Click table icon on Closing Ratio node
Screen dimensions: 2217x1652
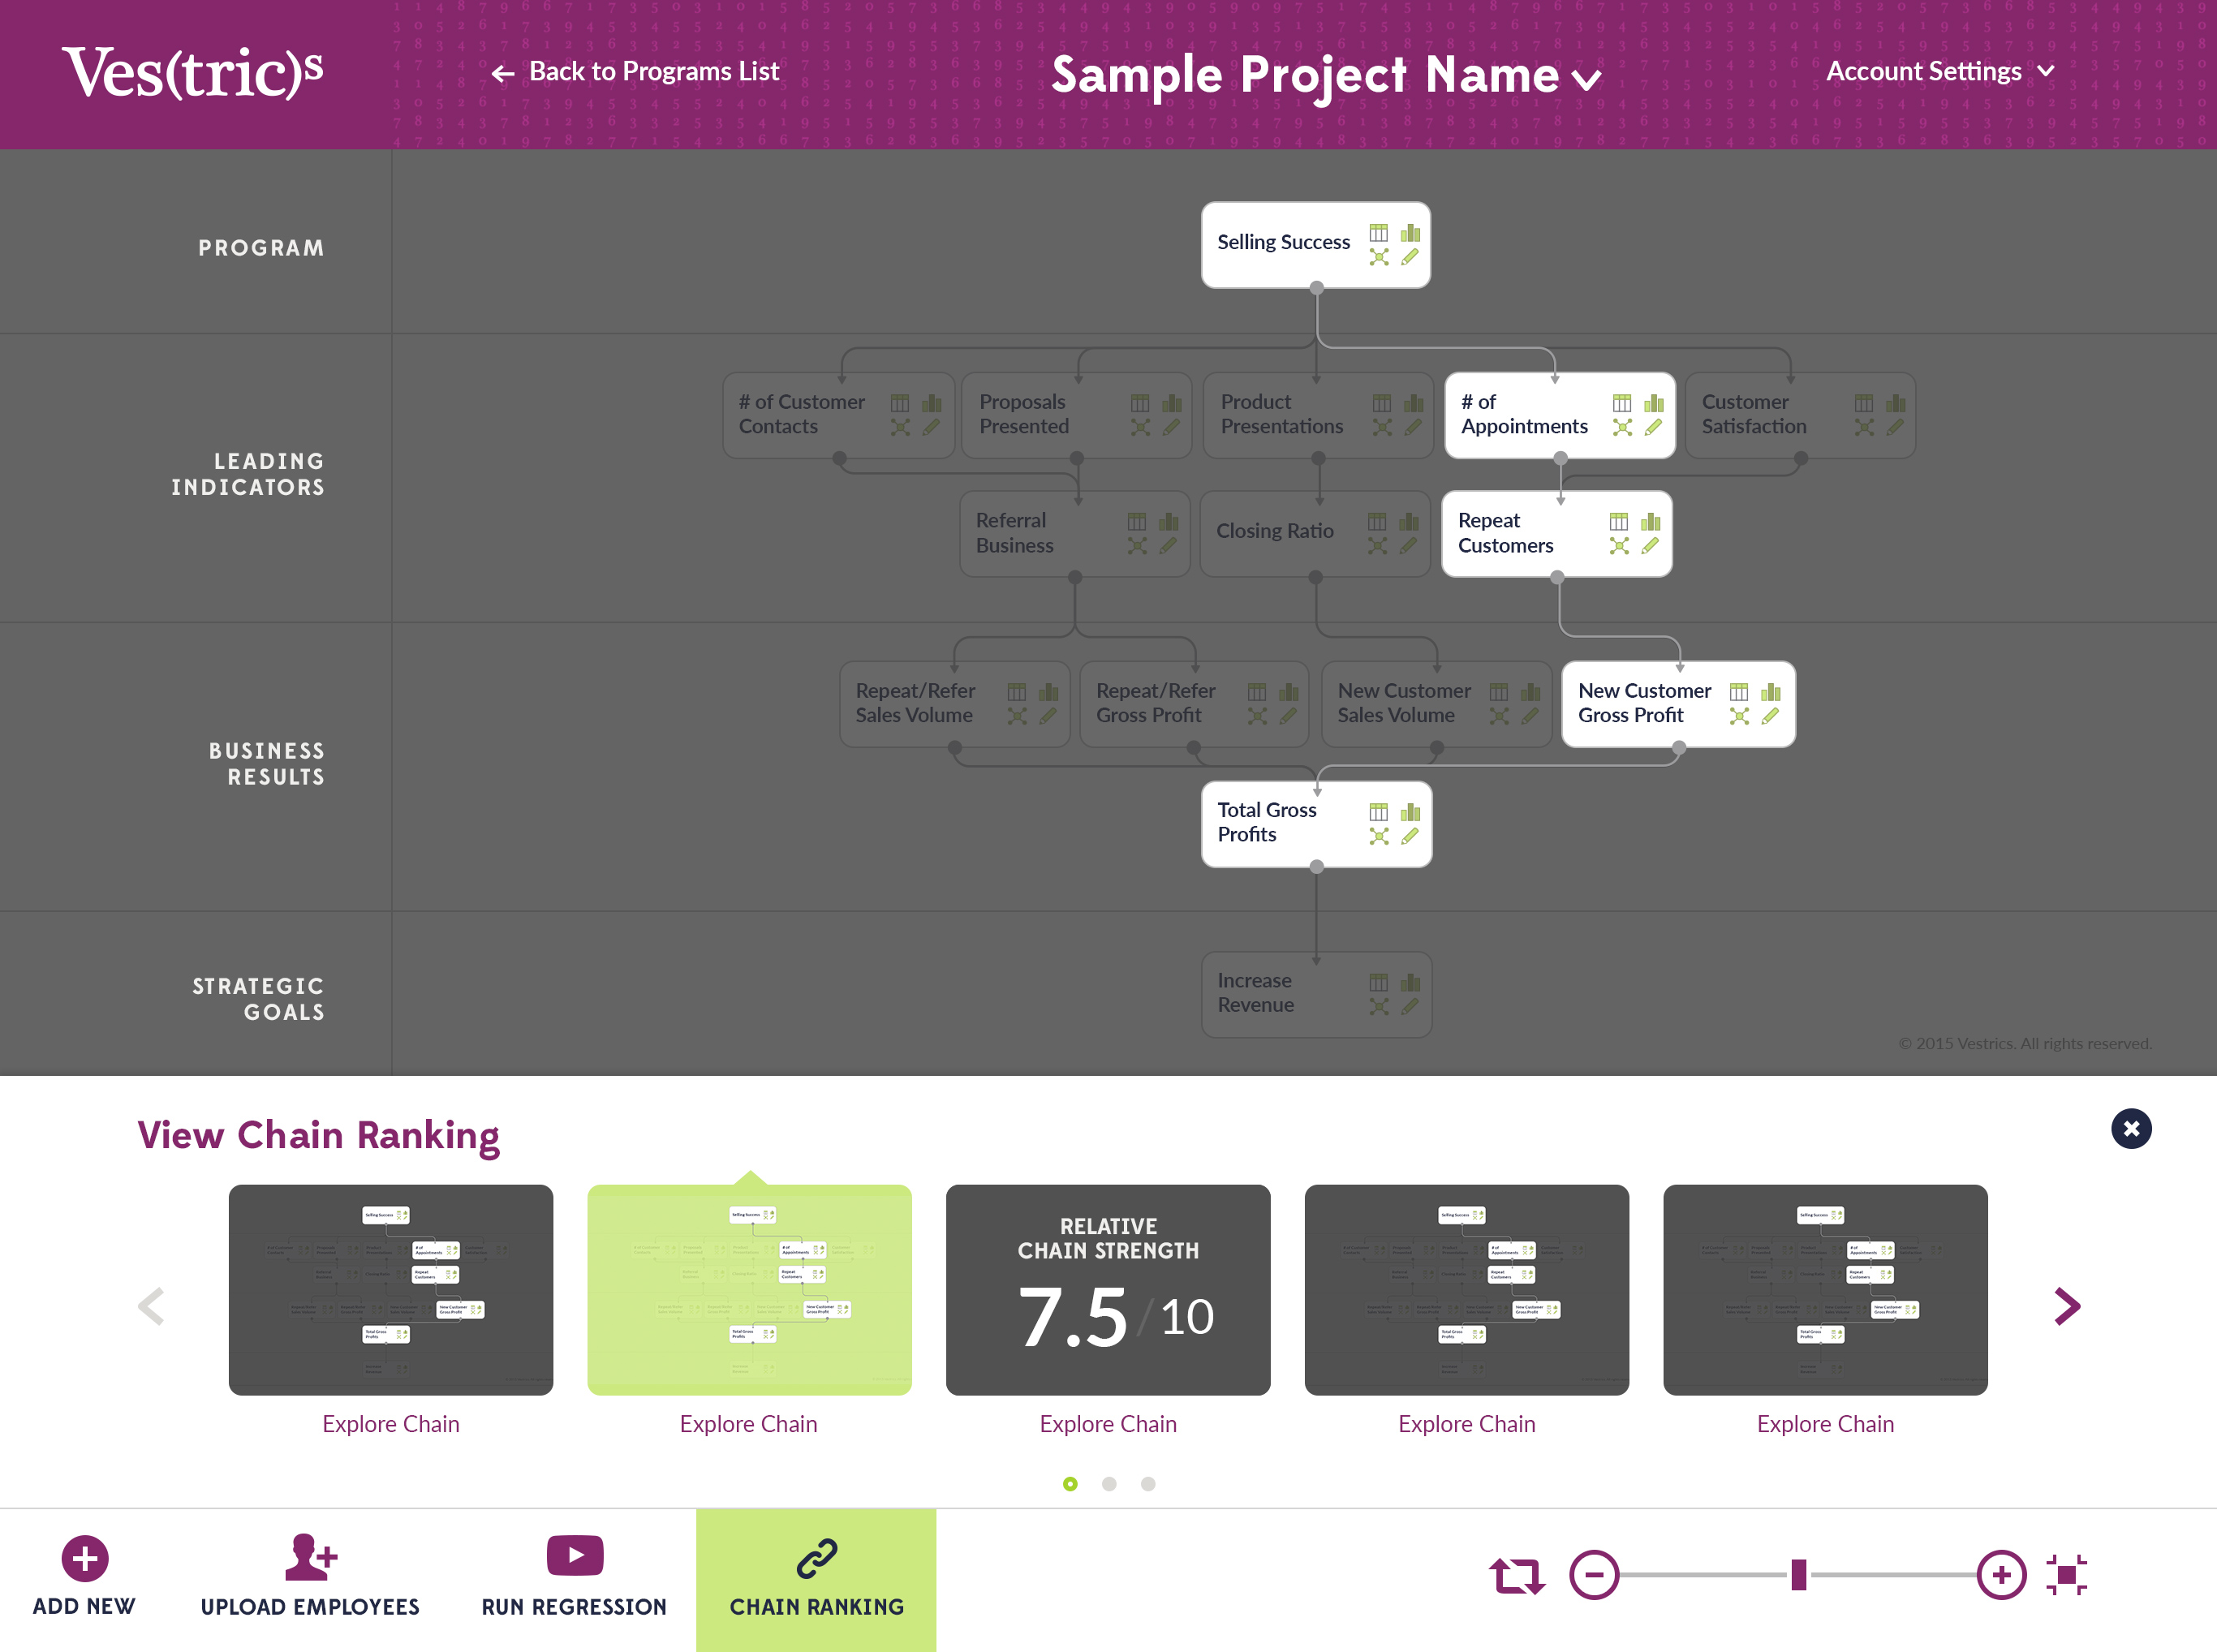1377,522
